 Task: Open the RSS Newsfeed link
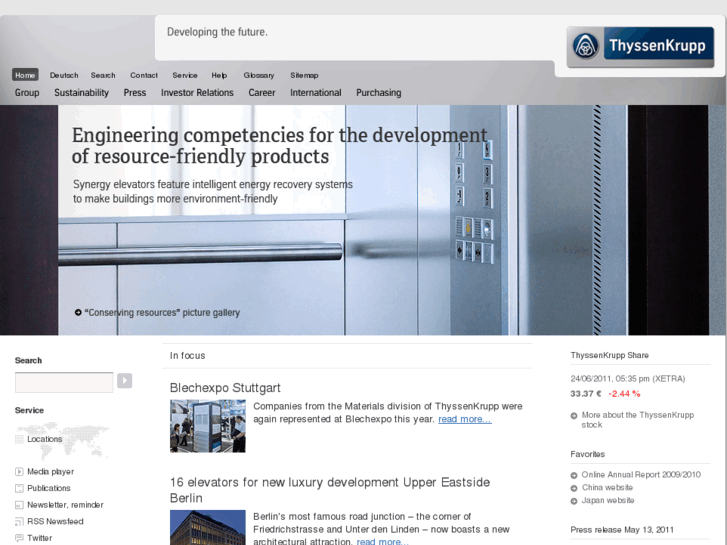(x=55, y=522)
